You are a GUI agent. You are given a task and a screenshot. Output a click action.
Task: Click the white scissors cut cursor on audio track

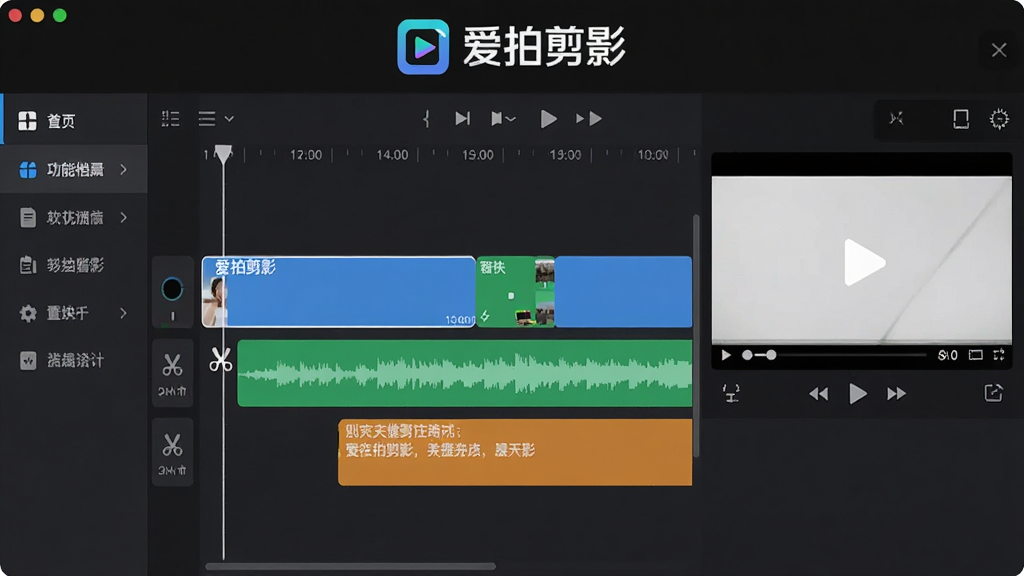point(221,360)
